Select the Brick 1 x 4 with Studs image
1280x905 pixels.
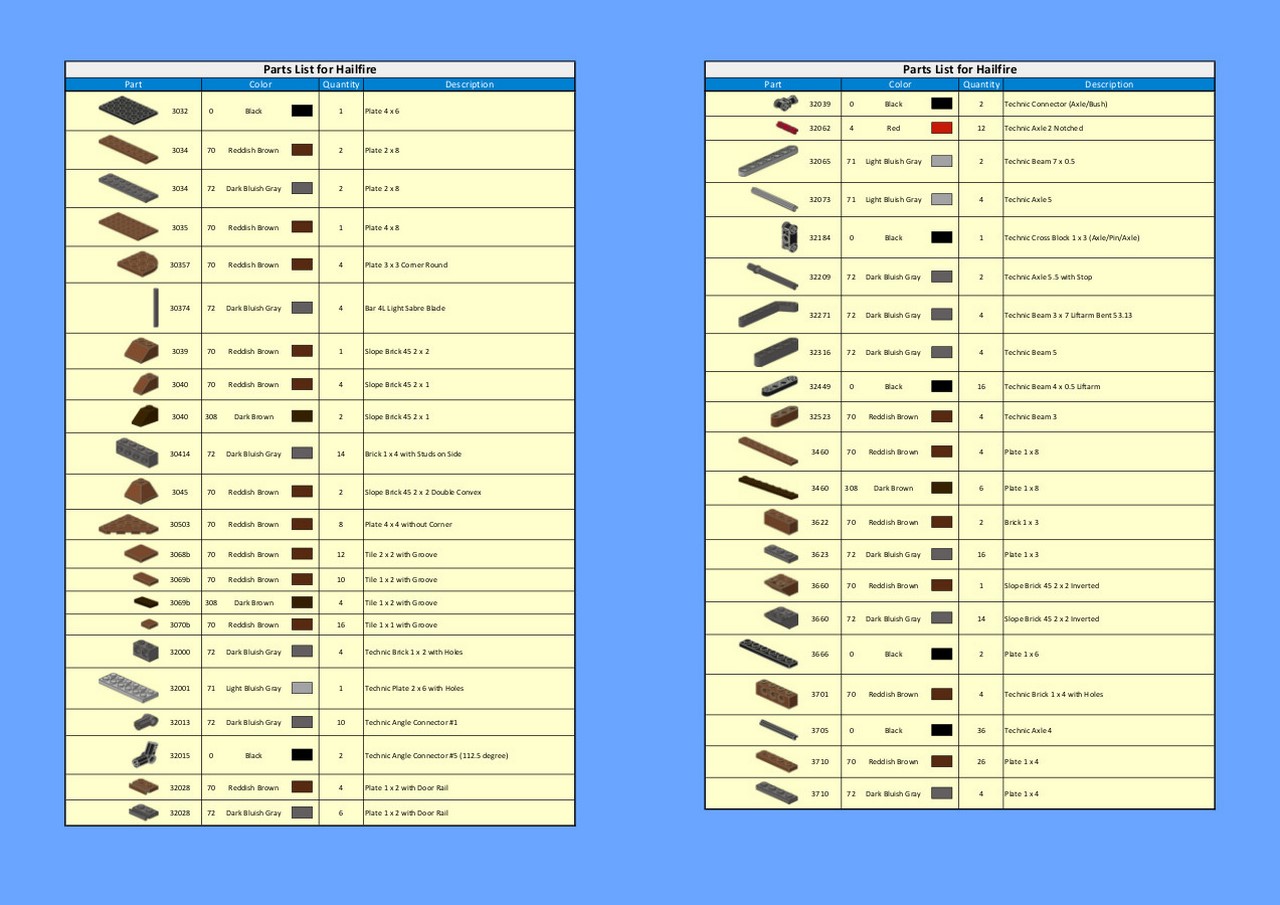pyautogui.click(x=137, y=453)
